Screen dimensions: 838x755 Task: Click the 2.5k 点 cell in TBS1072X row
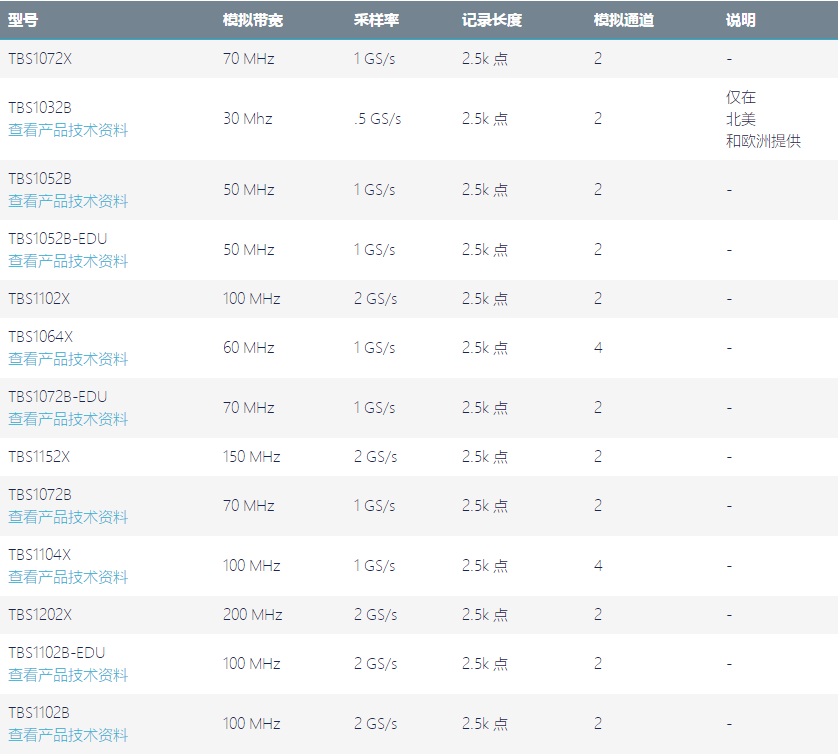coord(485,59)
